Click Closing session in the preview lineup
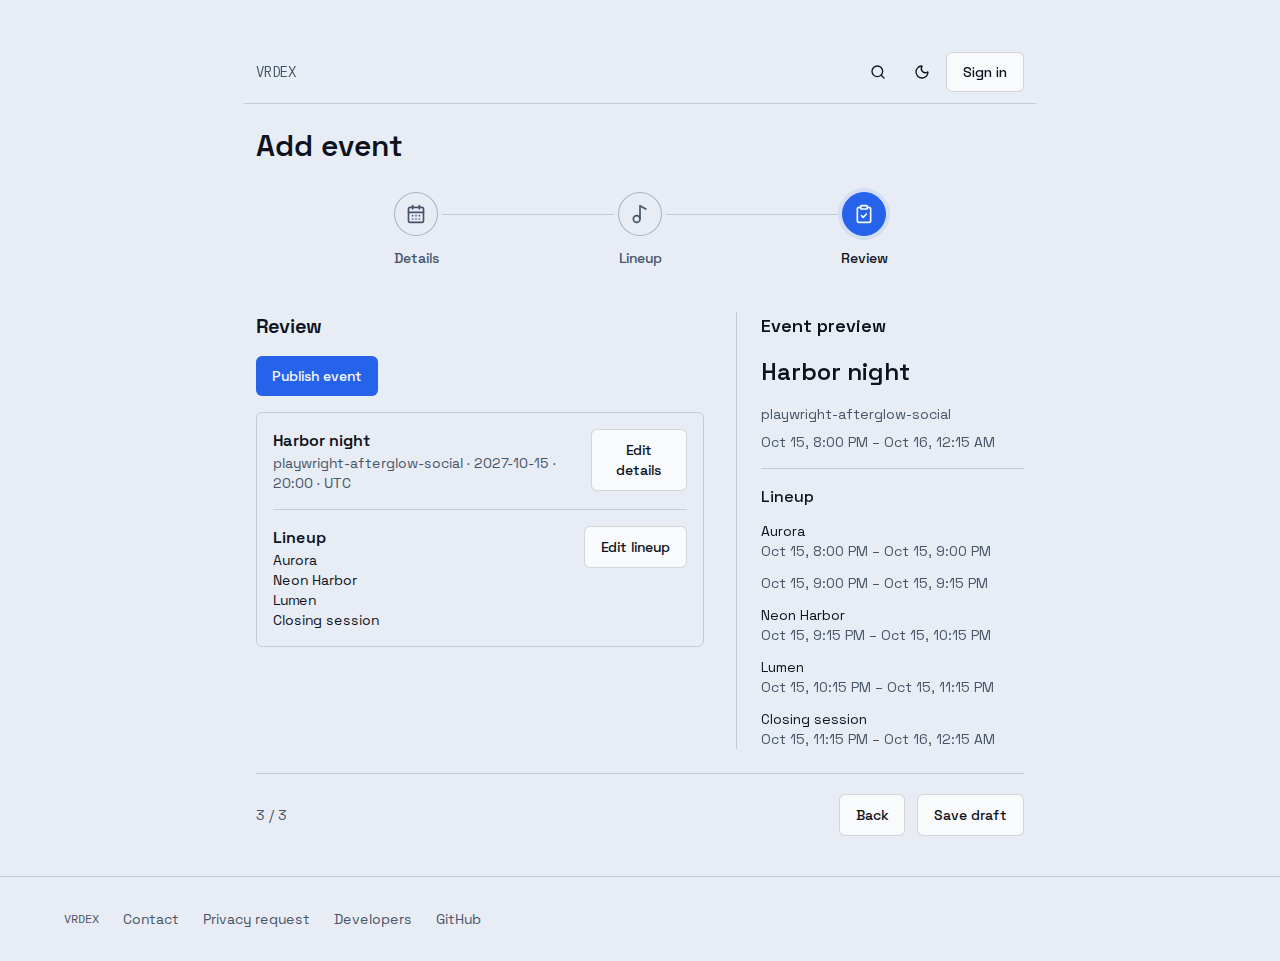The image size is (1280, 961). [x=814, y=719]
